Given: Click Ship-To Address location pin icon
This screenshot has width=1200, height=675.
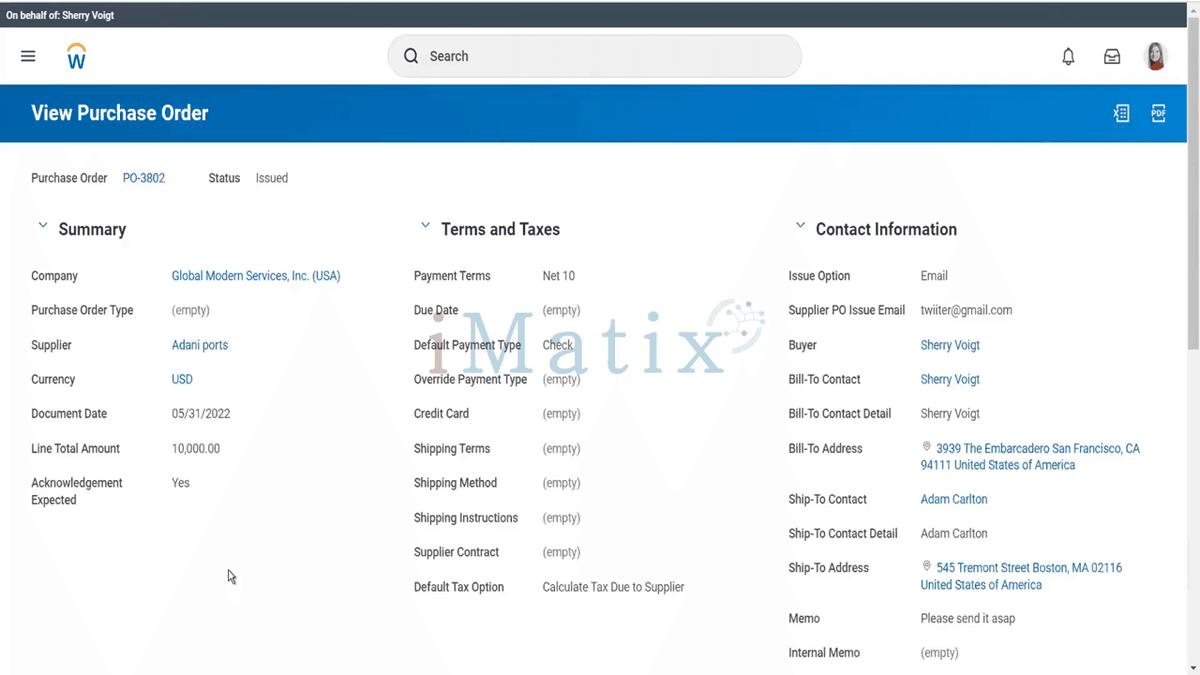Looking at the screenshot, I should pos(927,566).
